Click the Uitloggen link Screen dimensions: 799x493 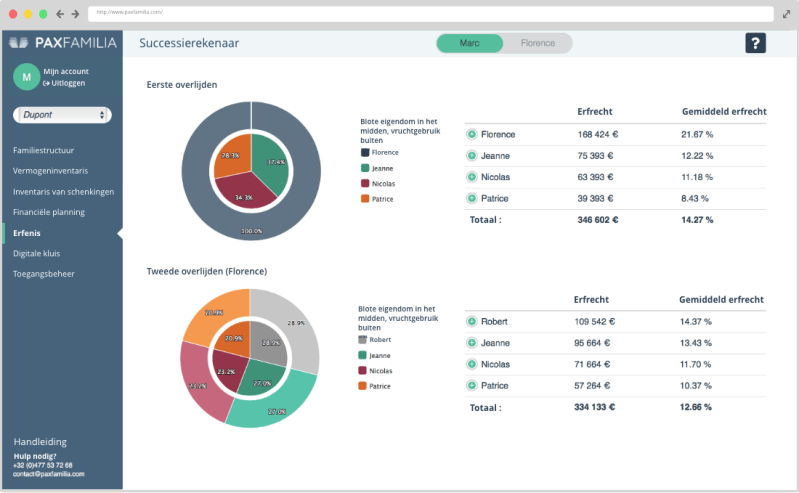(x=67, y=83)
